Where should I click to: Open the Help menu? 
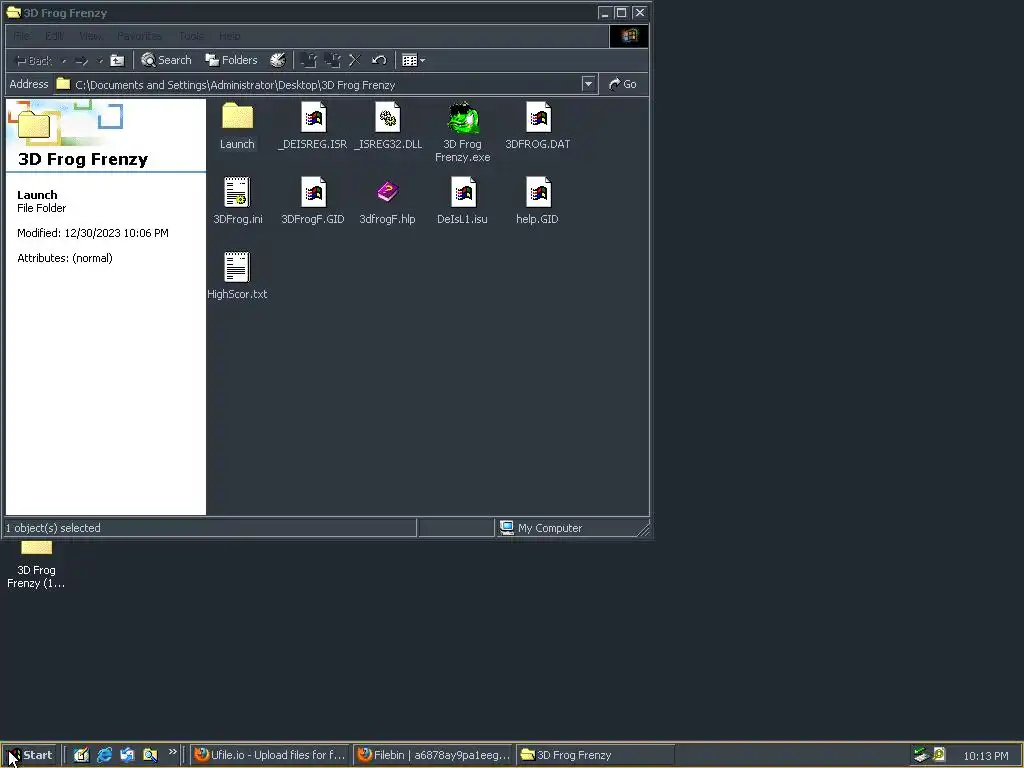[229, 36]
